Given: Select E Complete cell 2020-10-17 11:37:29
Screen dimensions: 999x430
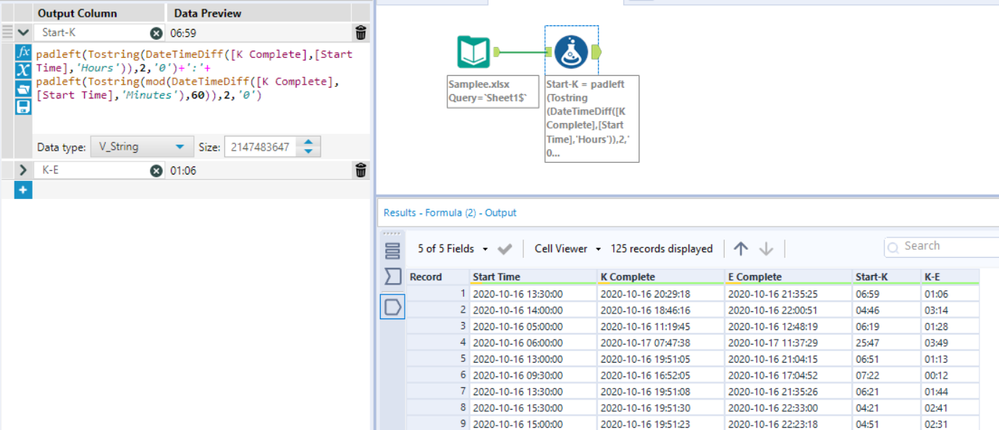Looking at the screenshot, I should (x=788, y=343).
